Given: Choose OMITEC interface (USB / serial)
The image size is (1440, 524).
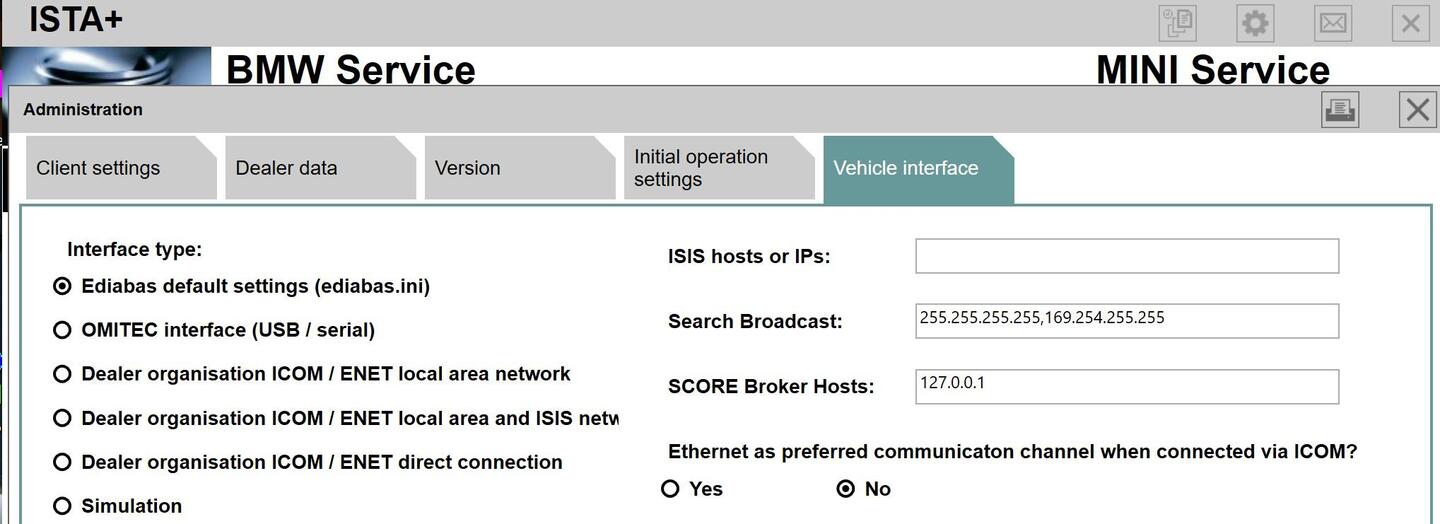Looking at the screenshot, I should coord(62,330).
